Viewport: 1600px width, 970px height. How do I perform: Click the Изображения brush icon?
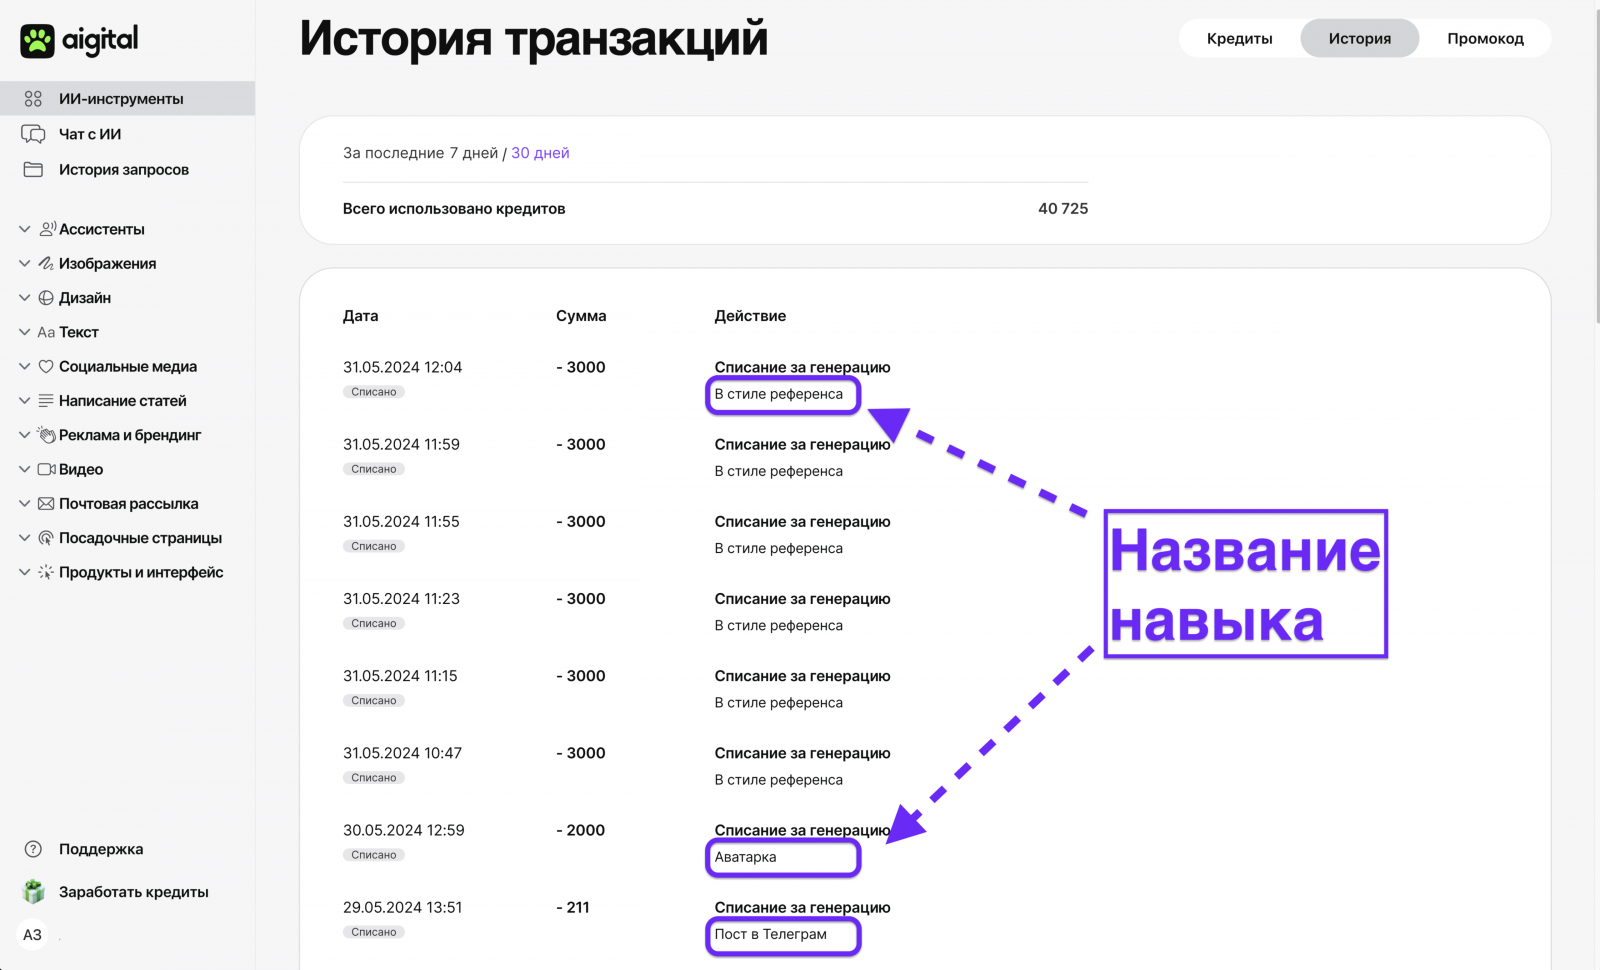pyautogui.click(x=46, y=264)
